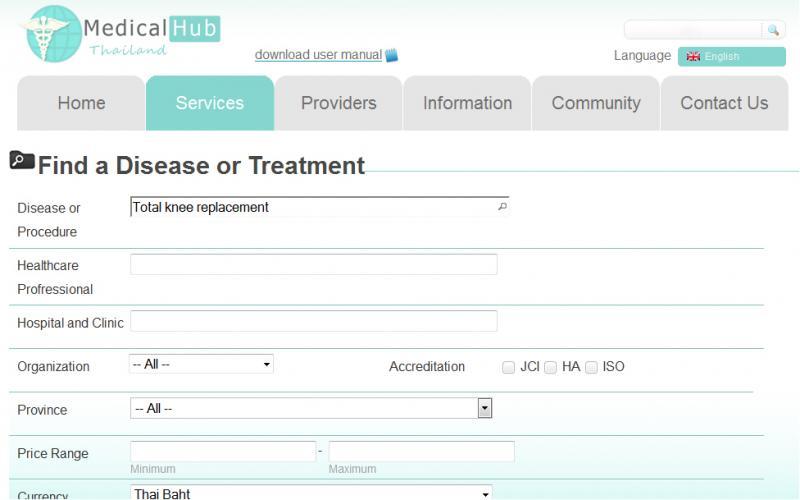This screenshot has height=500, width=800.
Task: Open the Organization dropdown
Action: coord(201,365)
